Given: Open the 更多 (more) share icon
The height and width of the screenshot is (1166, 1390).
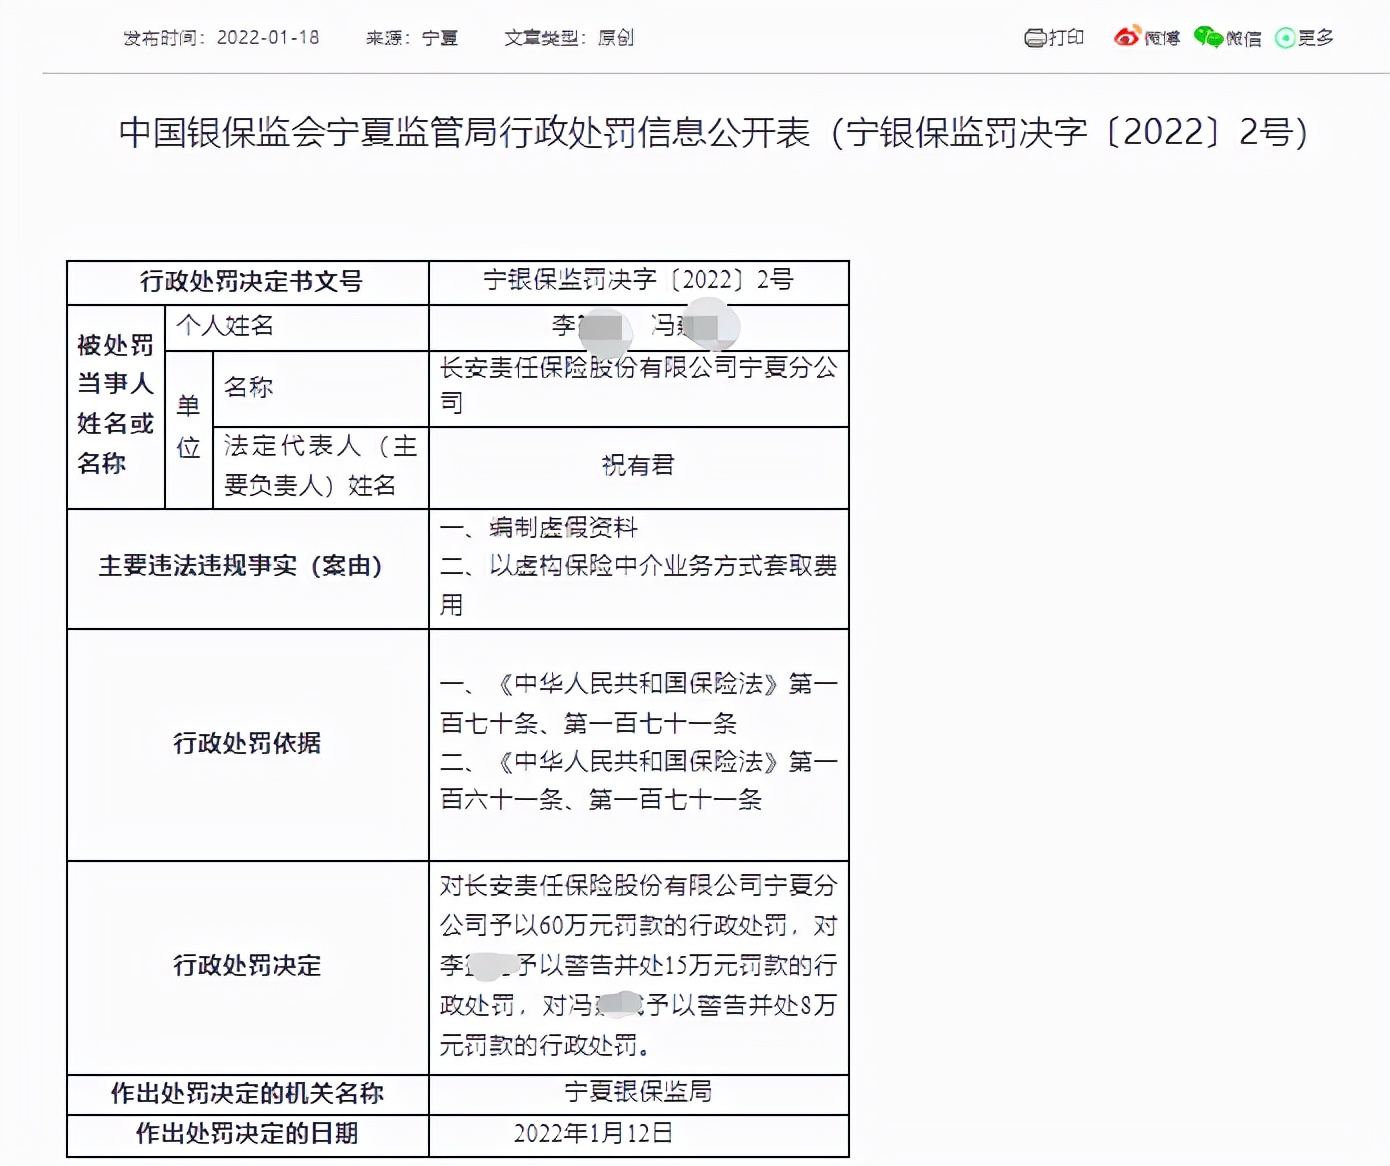Looking at the screenshot, I should [1285, 38].
